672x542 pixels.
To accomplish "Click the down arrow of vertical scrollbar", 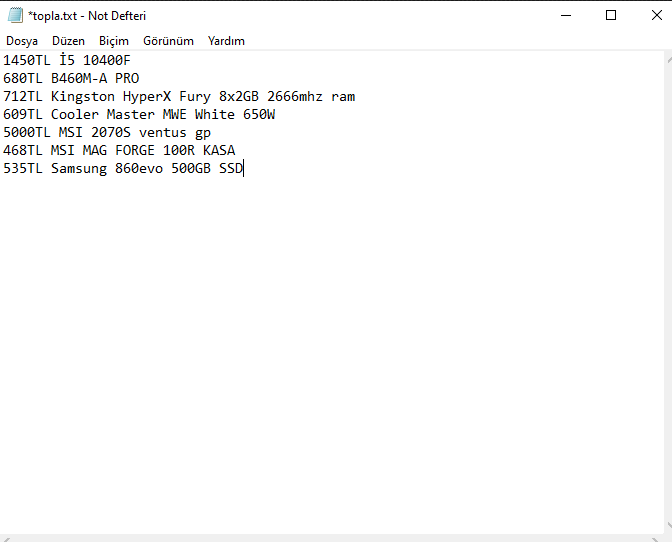I will pyautogui.click(x=669, y=525).
